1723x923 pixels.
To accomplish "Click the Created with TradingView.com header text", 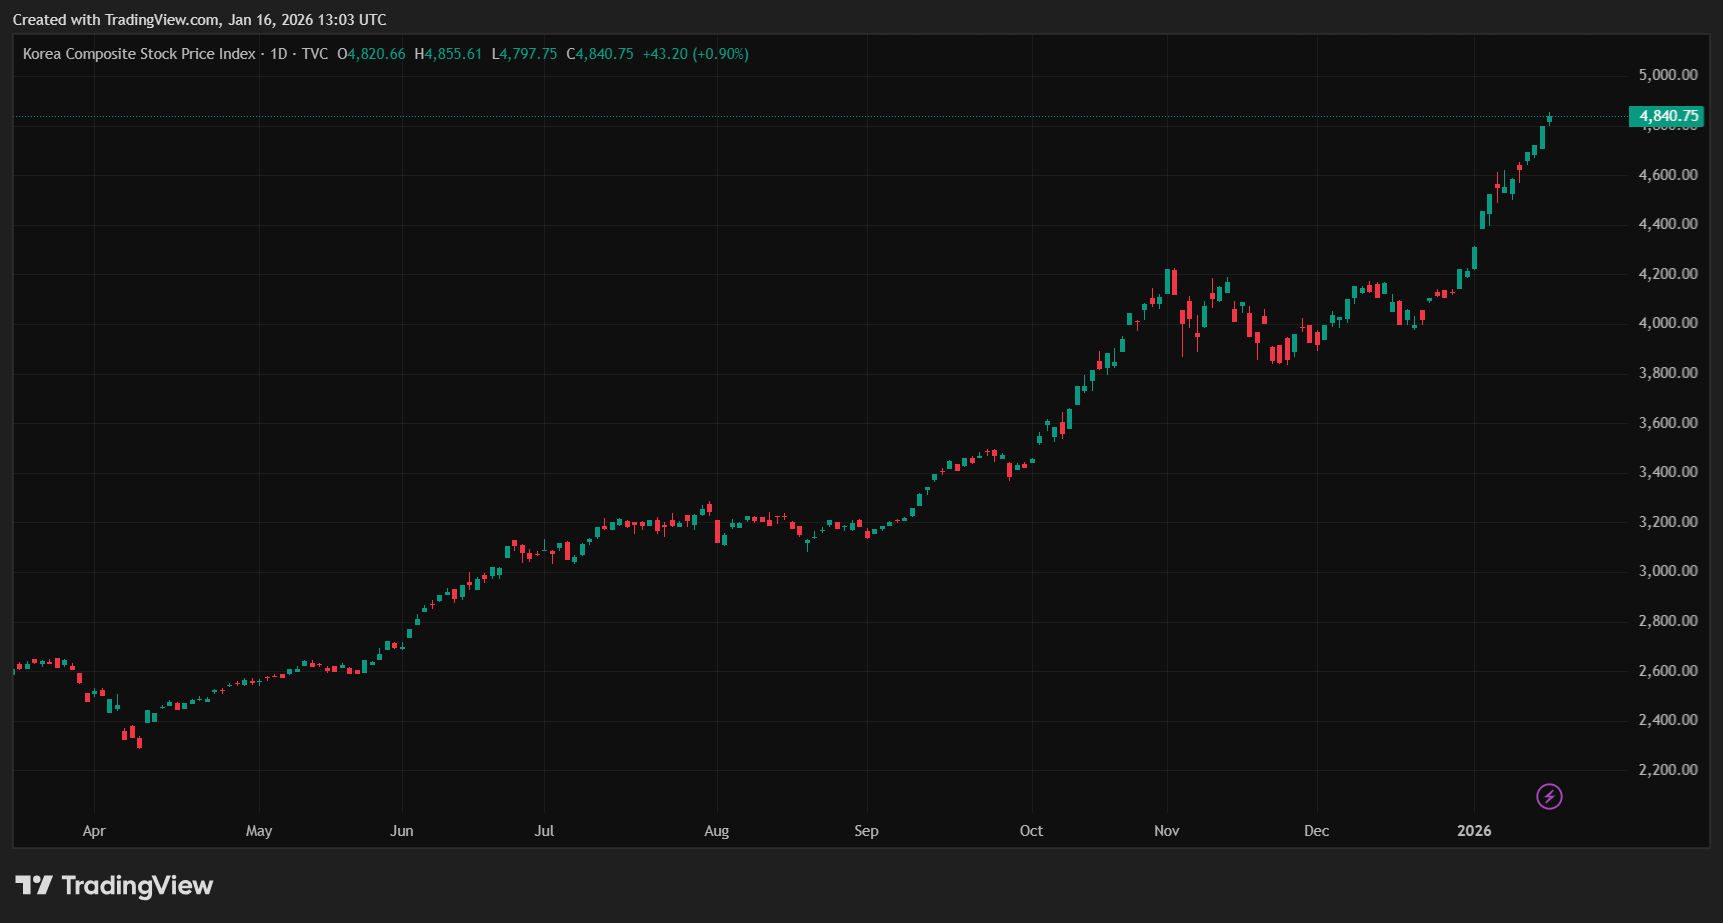I will [199, 20].
